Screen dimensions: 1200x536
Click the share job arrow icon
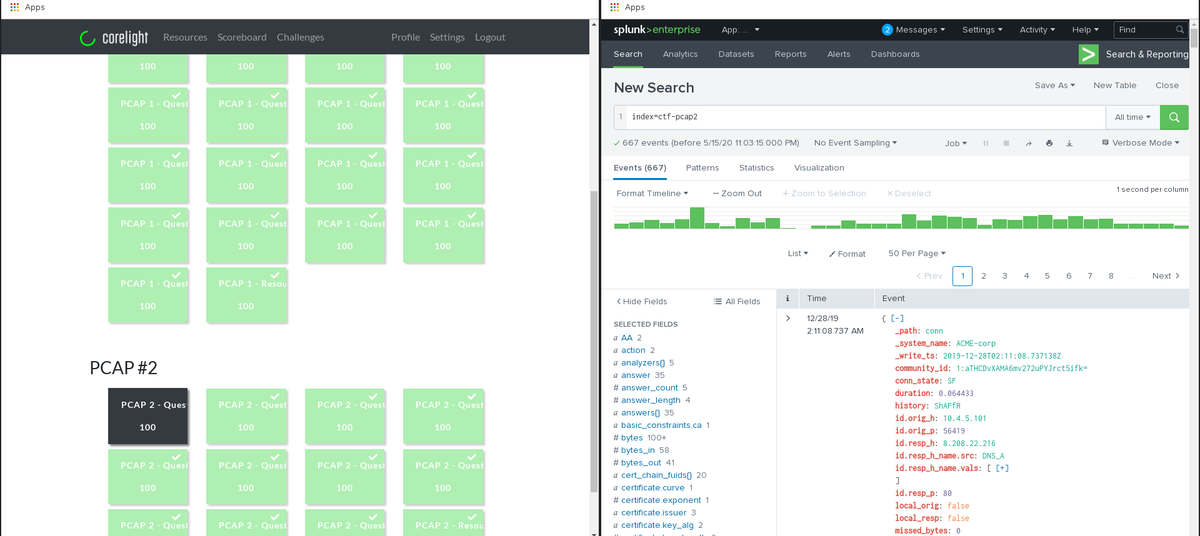1028,143
